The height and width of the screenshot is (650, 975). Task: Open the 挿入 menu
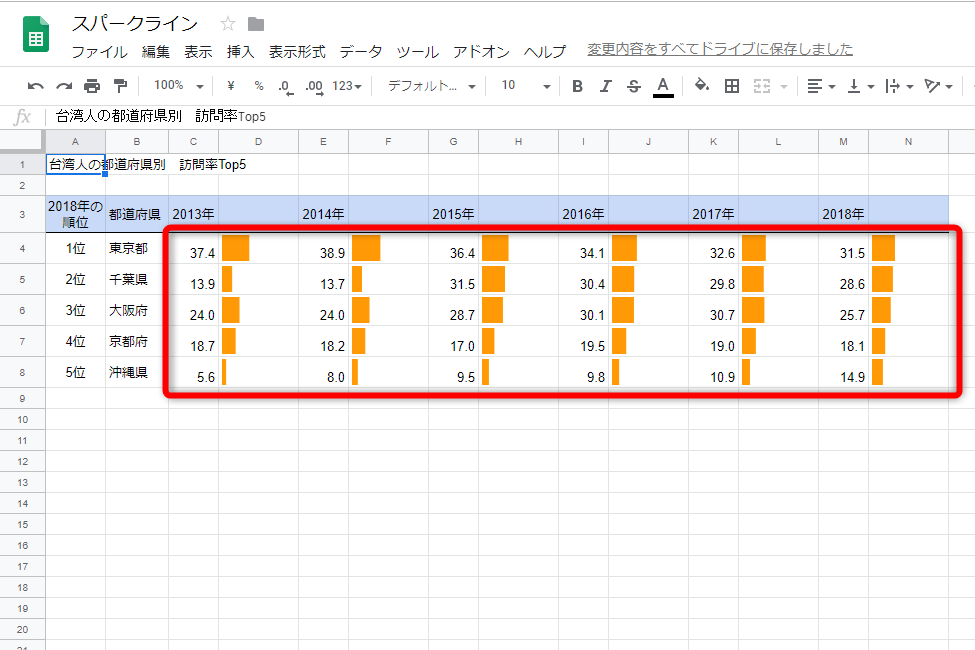[x=240, y=51]
